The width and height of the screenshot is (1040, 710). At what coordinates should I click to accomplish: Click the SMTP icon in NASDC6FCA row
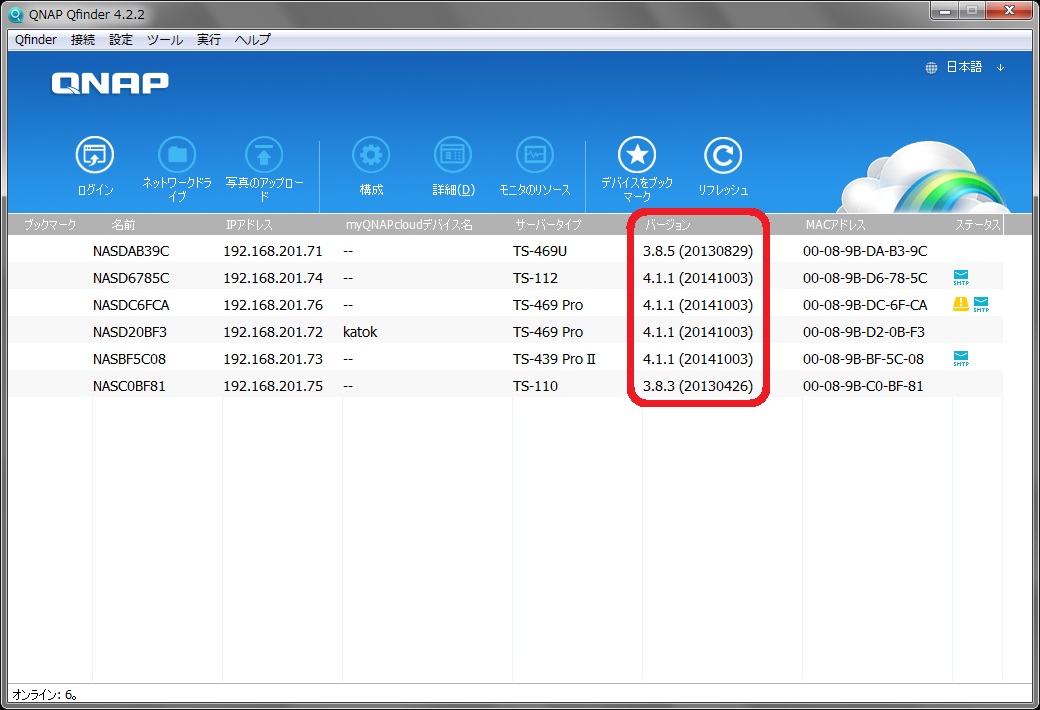pos(981,305)
